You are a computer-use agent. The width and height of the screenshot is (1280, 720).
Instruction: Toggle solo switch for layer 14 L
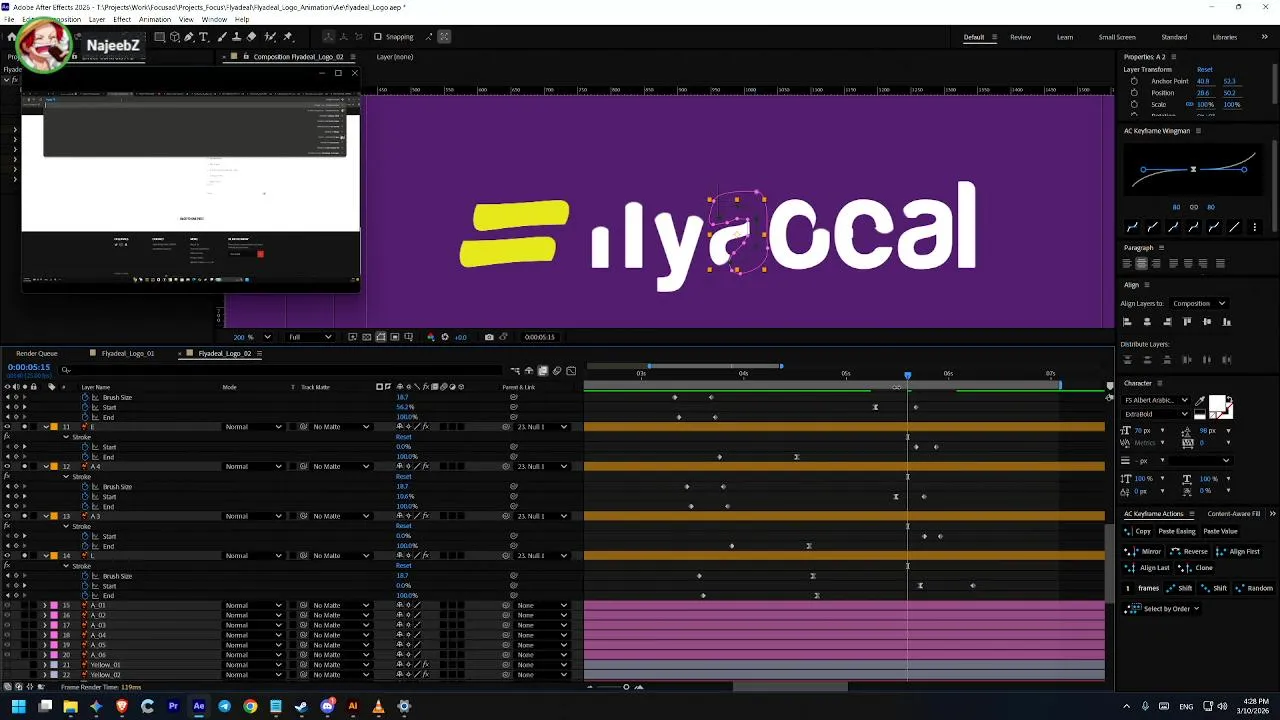[x=25, y=555]
